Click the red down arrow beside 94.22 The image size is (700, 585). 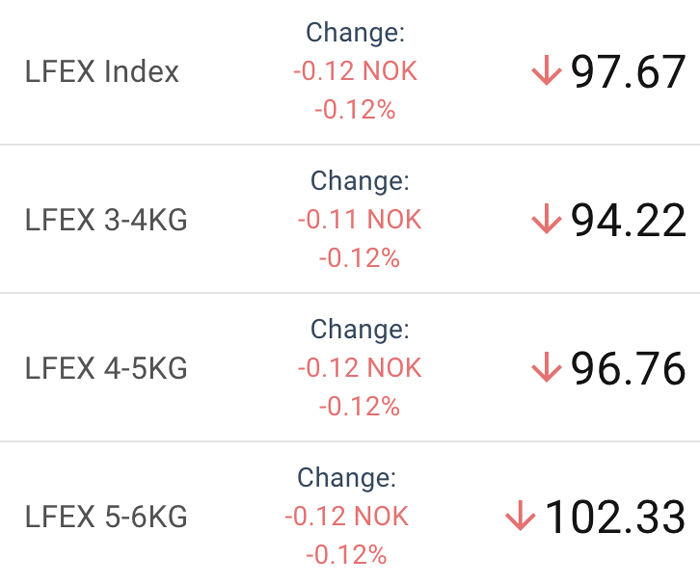coord(546,218)
